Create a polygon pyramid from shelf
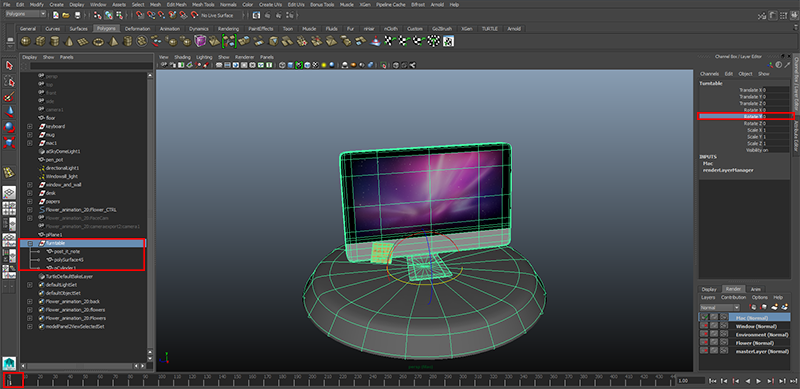Viewport: 800px width, 389px height. tap(113, 41)
